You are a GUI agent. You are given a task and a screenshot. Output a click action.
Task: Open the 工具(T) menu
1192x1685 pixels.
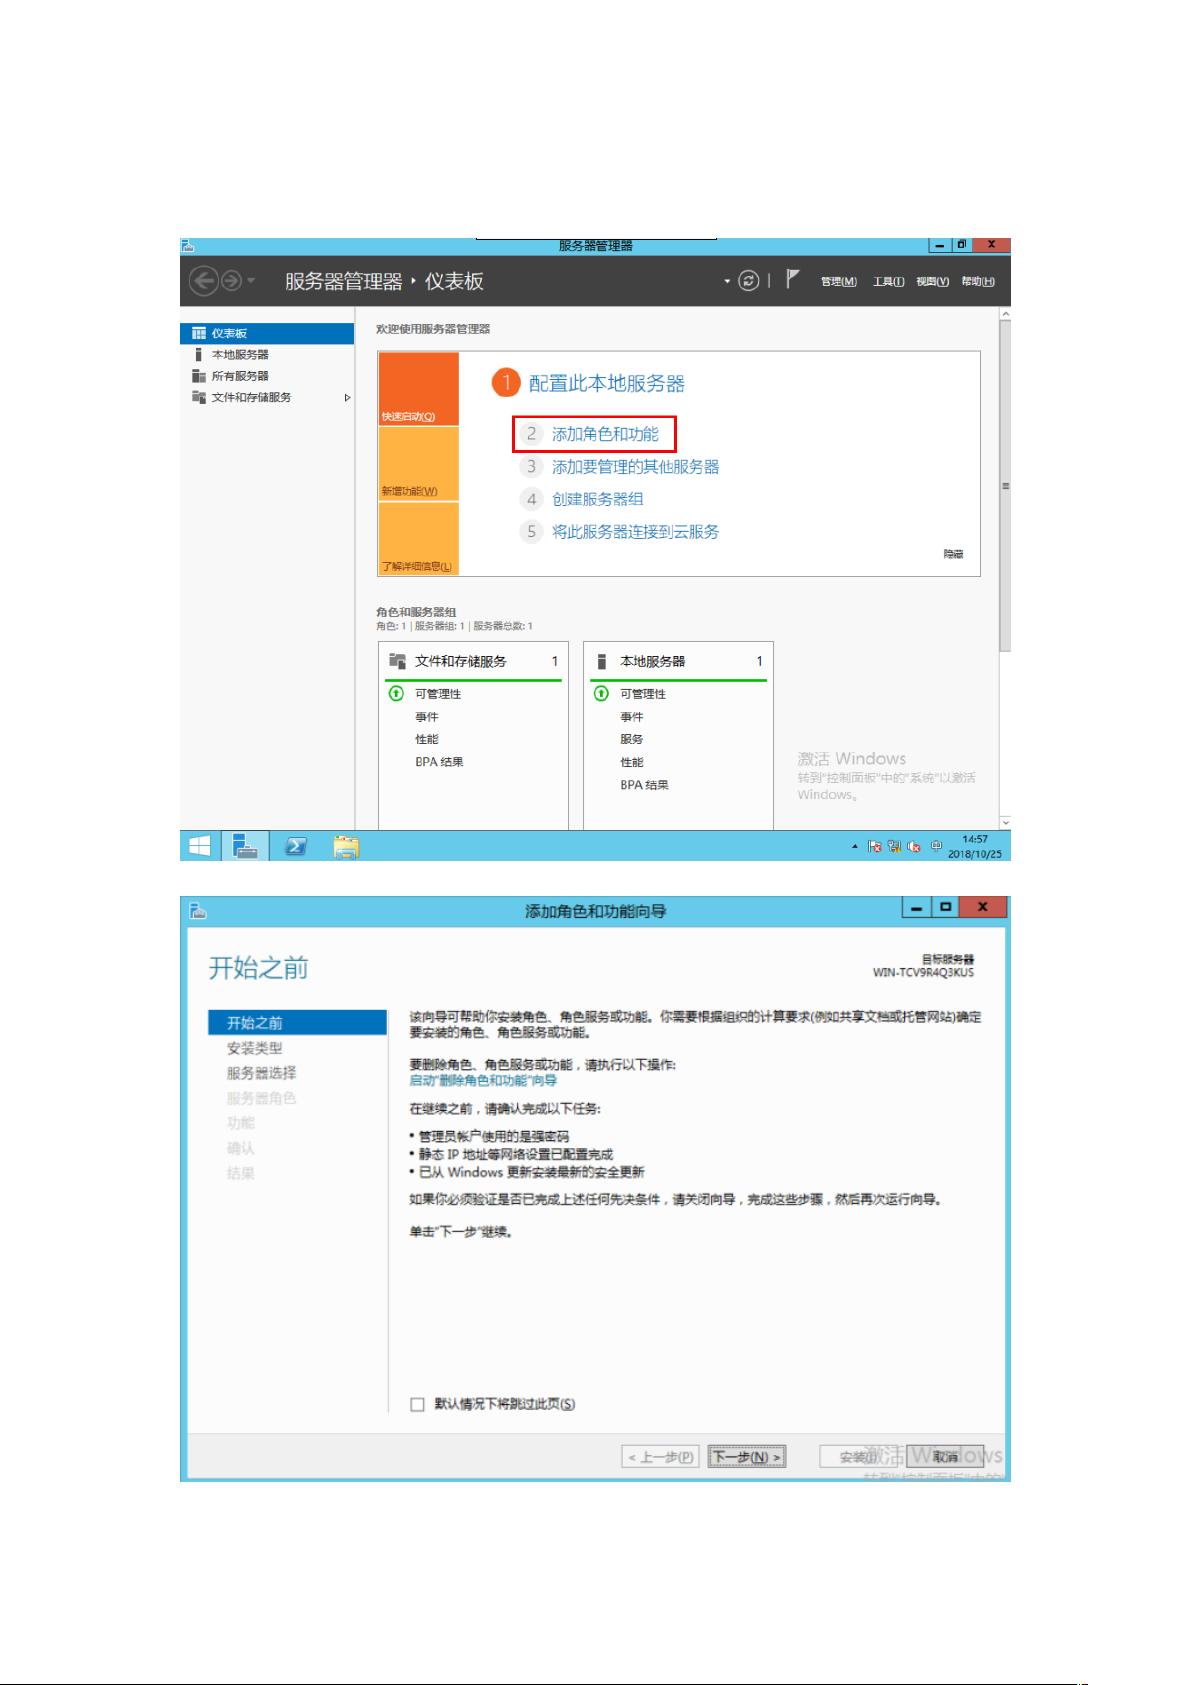888,282
